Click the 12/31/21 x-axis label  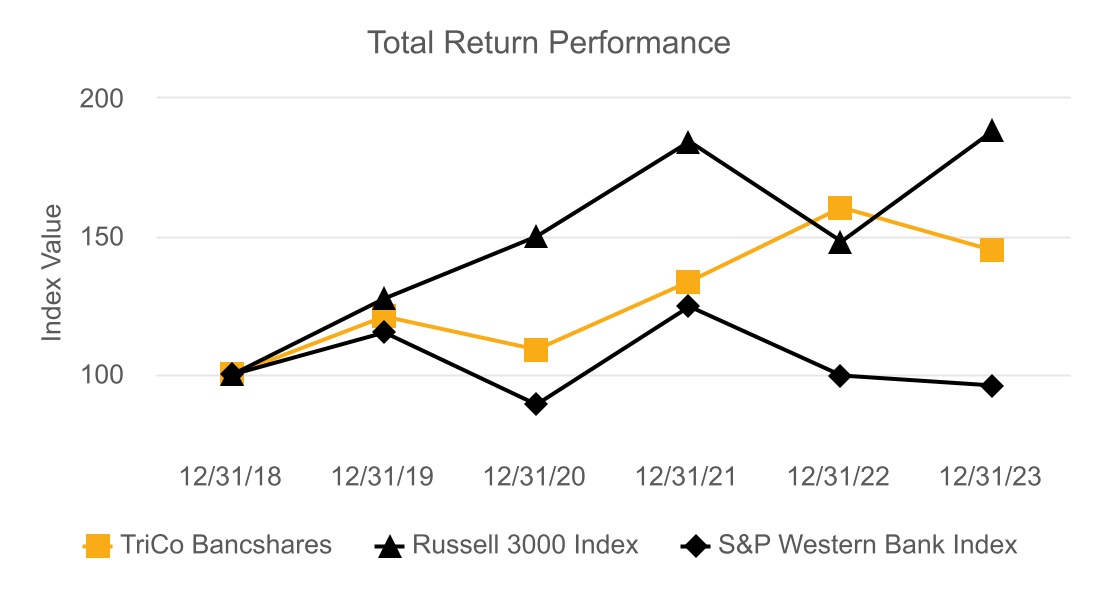point(688,476)
